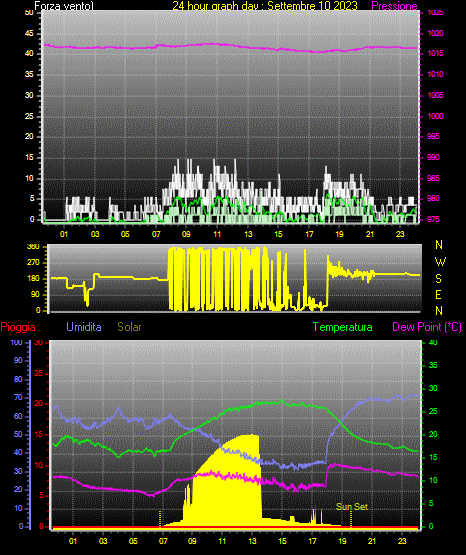Click '980' on the pressure axis

pyautogui.click(x=433, y=198)
